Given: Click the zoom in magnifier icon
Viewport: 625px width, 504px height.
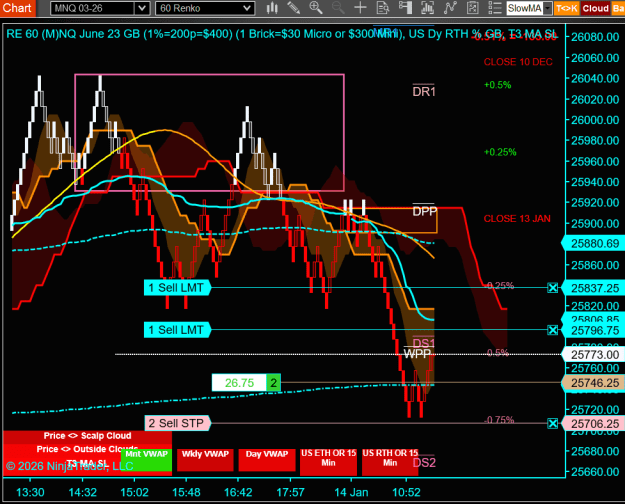Looking at the screenshot, I should click(x=316, y=8).
